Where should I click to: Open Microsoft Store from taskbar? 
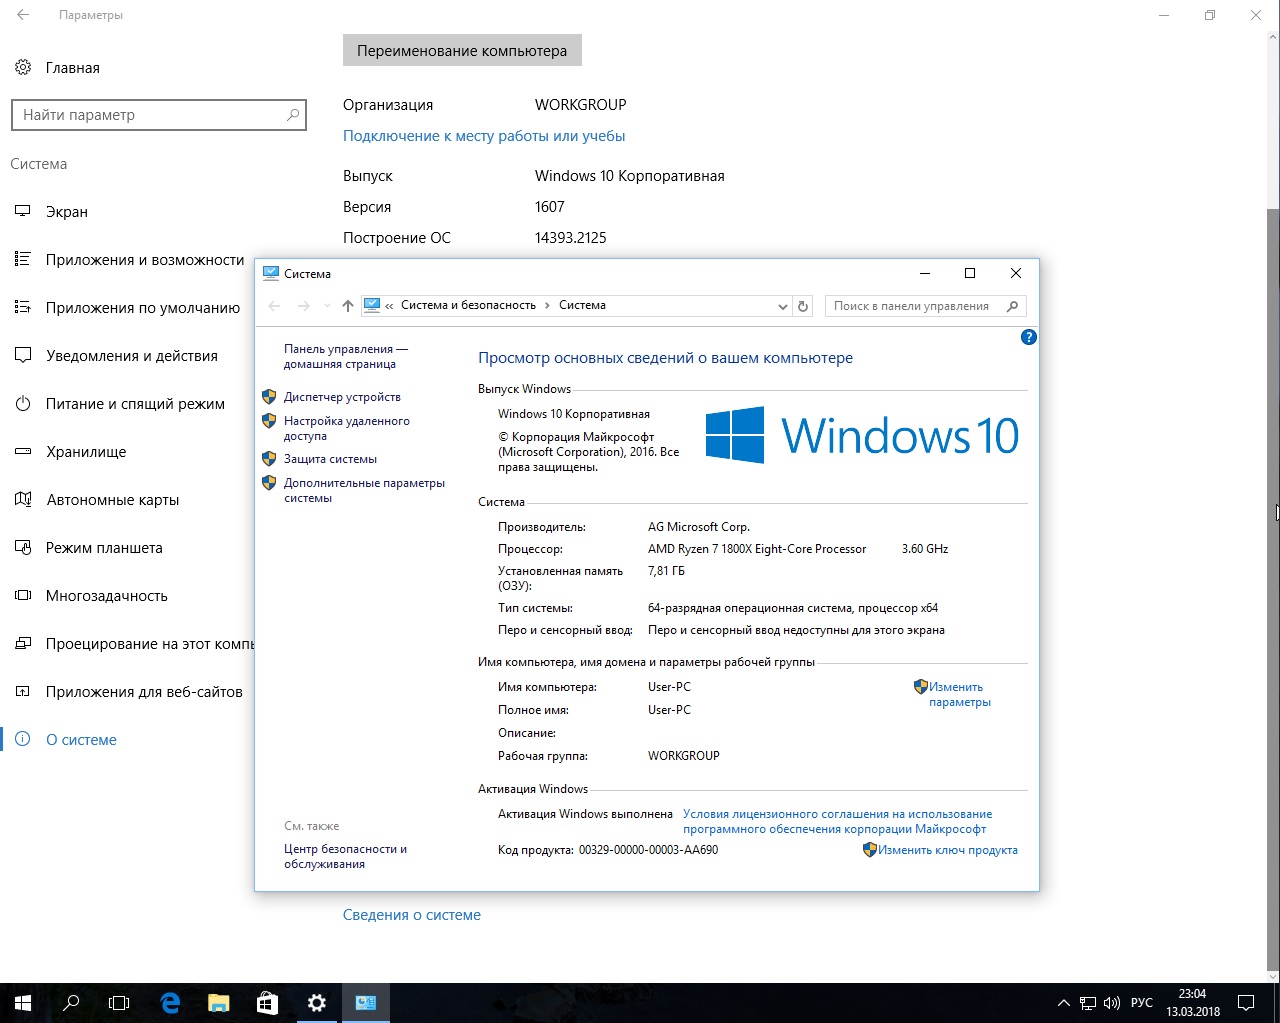point(267,1002)
